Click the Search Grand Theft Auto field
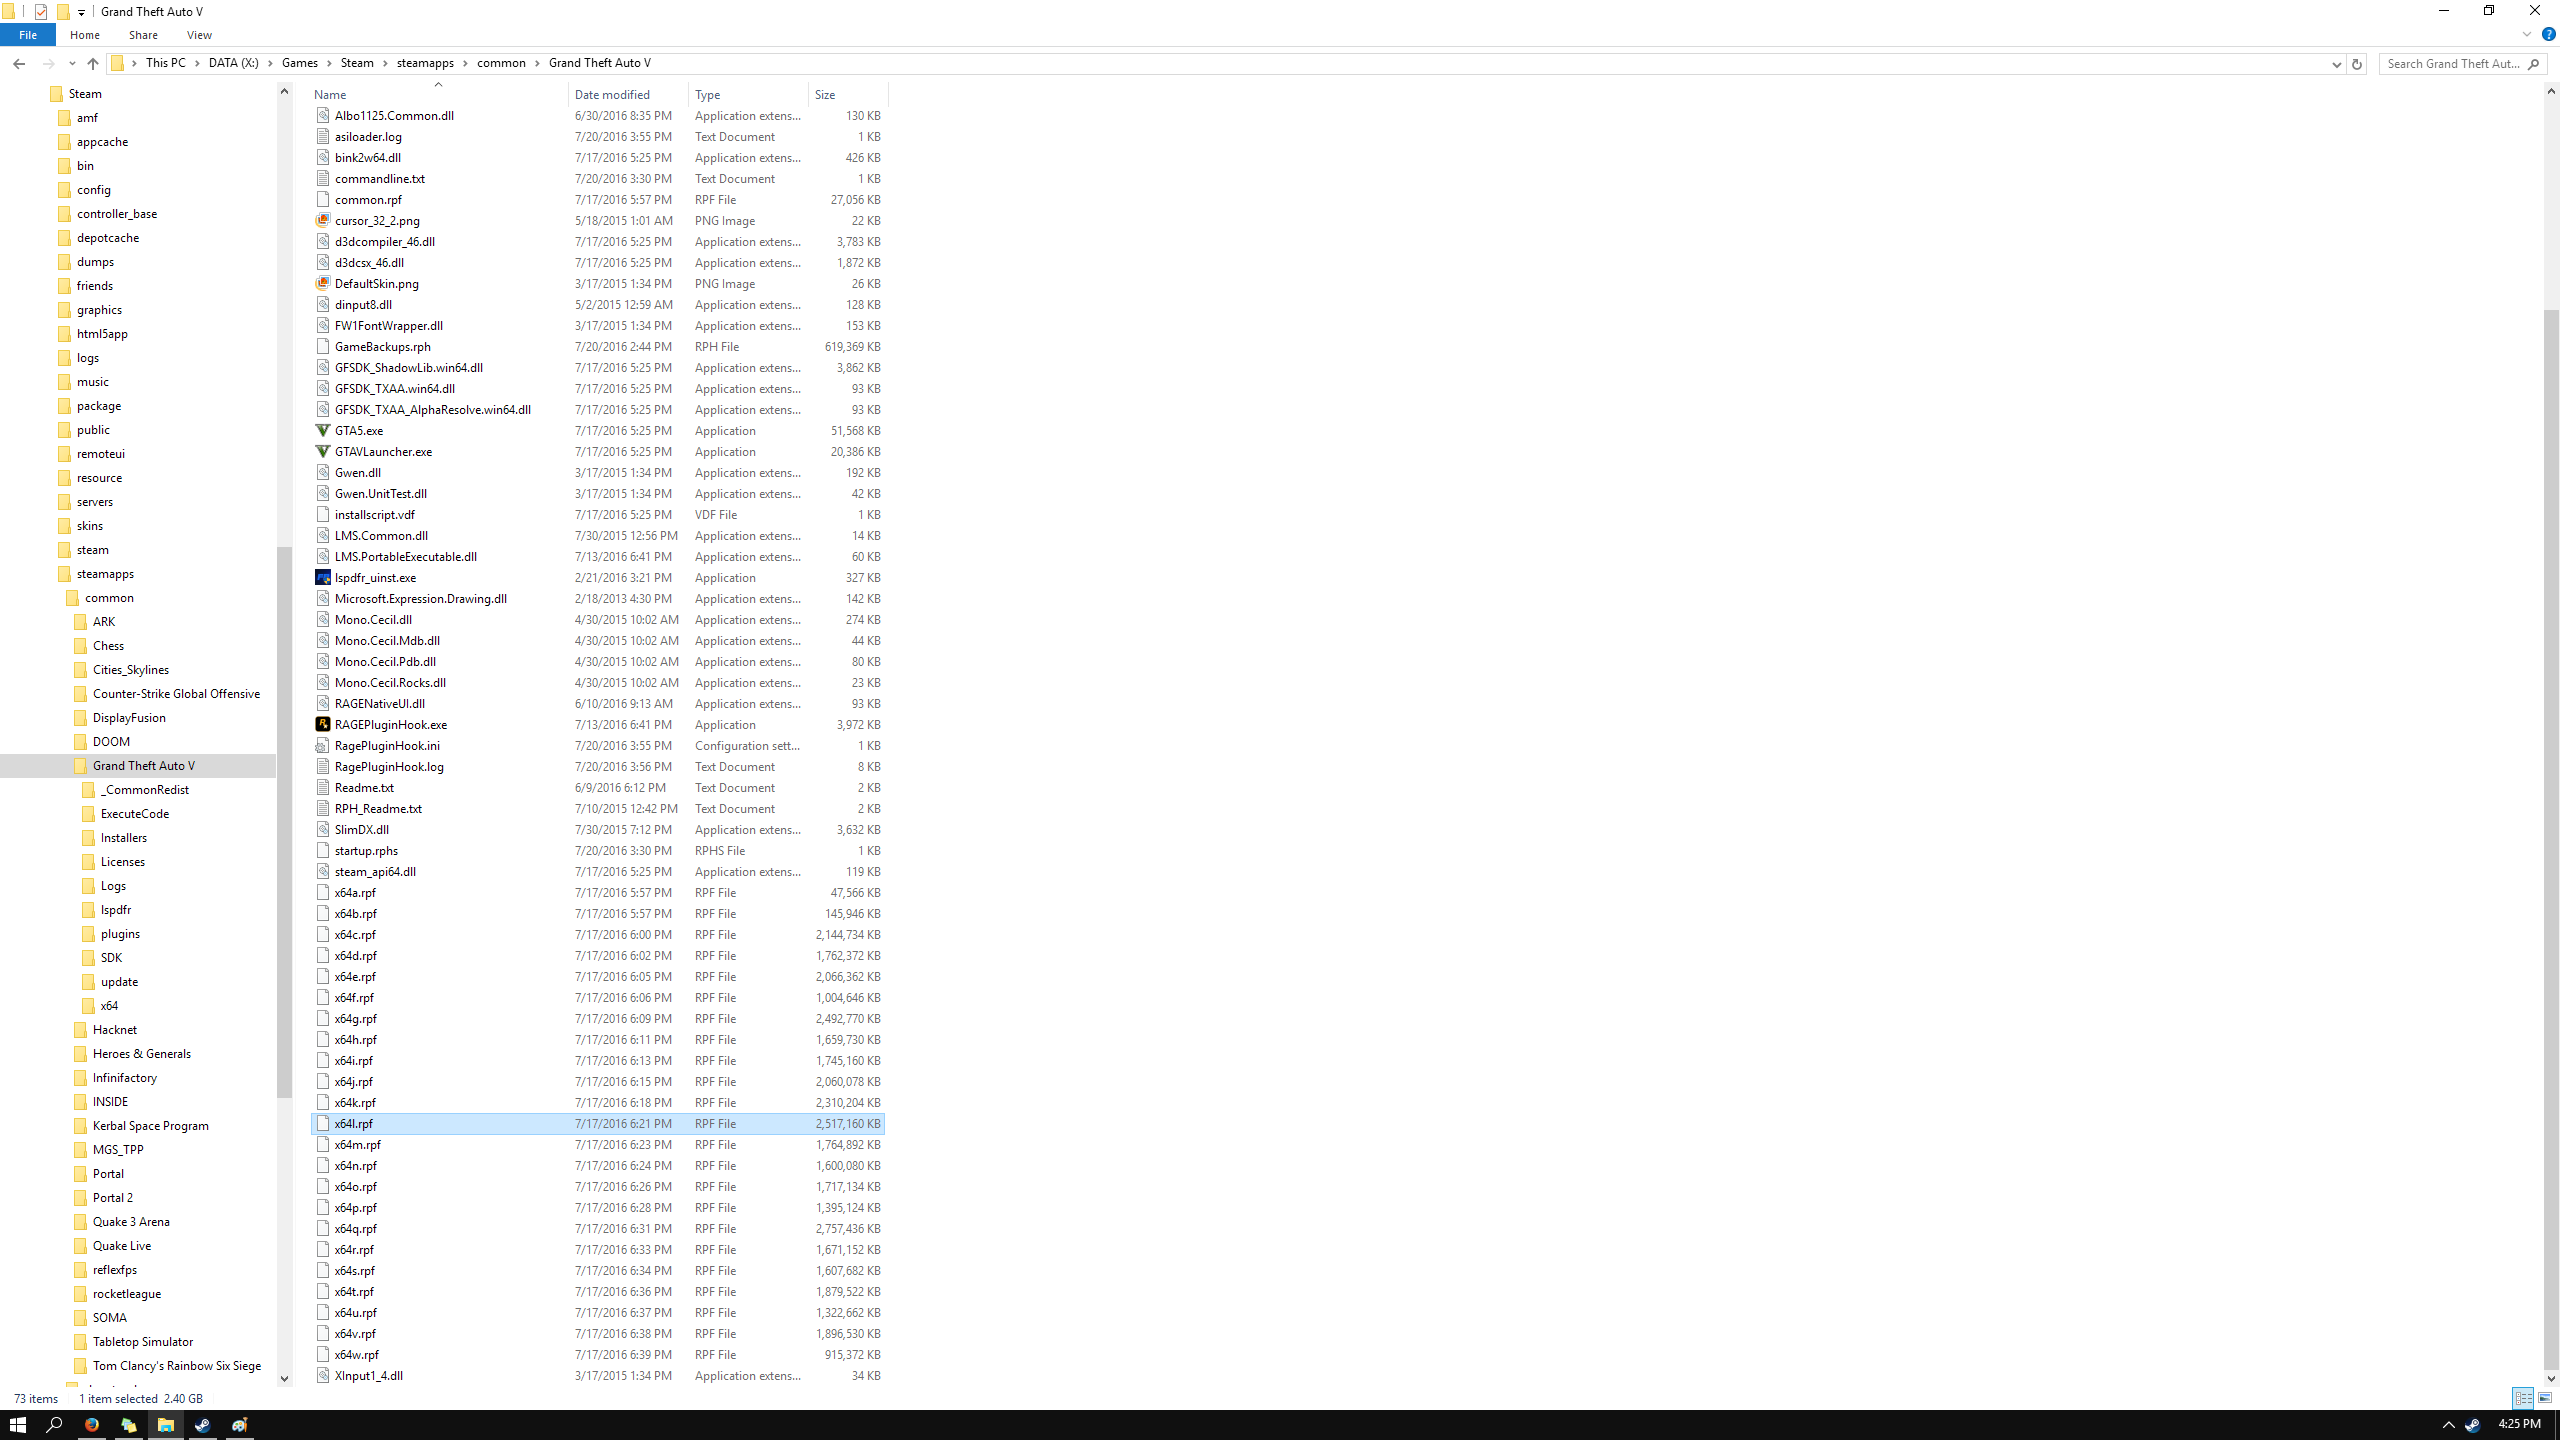The width and height of the screenshot is (2560, 1440). point(2452,64)
